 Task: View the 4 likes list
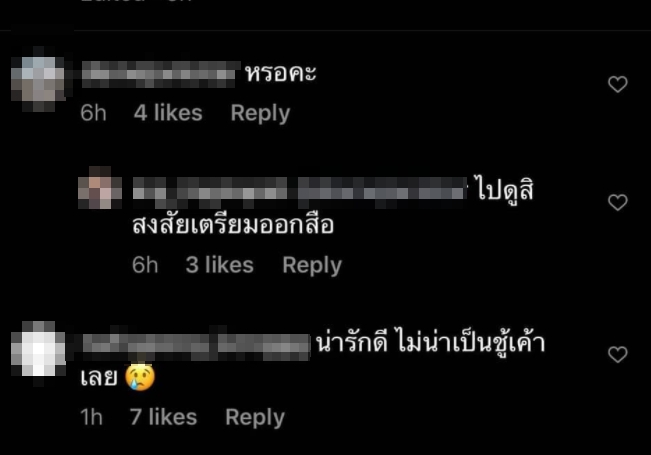[x=168, y=113]
